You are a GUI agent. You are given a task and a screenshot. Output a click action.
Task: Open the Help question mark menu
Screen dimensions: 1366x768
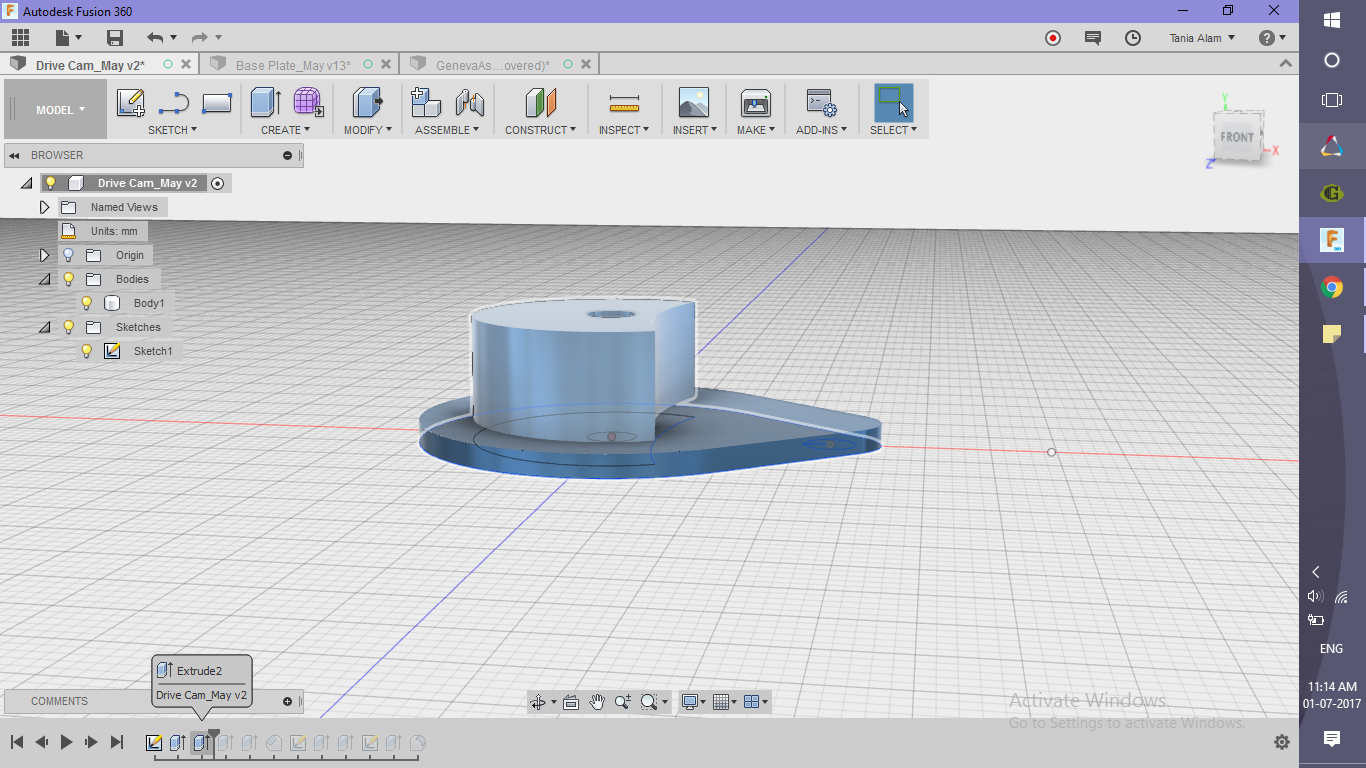coord(1272,38)
